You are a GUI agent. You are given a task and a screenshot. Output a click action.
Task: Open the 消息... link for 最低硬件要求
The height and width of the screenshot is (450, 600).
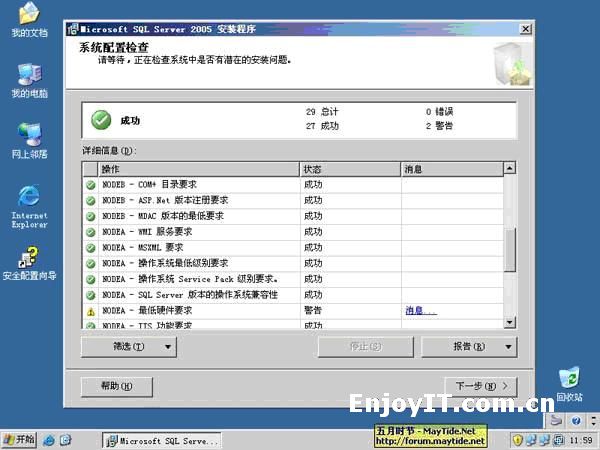tap(421, 310)
